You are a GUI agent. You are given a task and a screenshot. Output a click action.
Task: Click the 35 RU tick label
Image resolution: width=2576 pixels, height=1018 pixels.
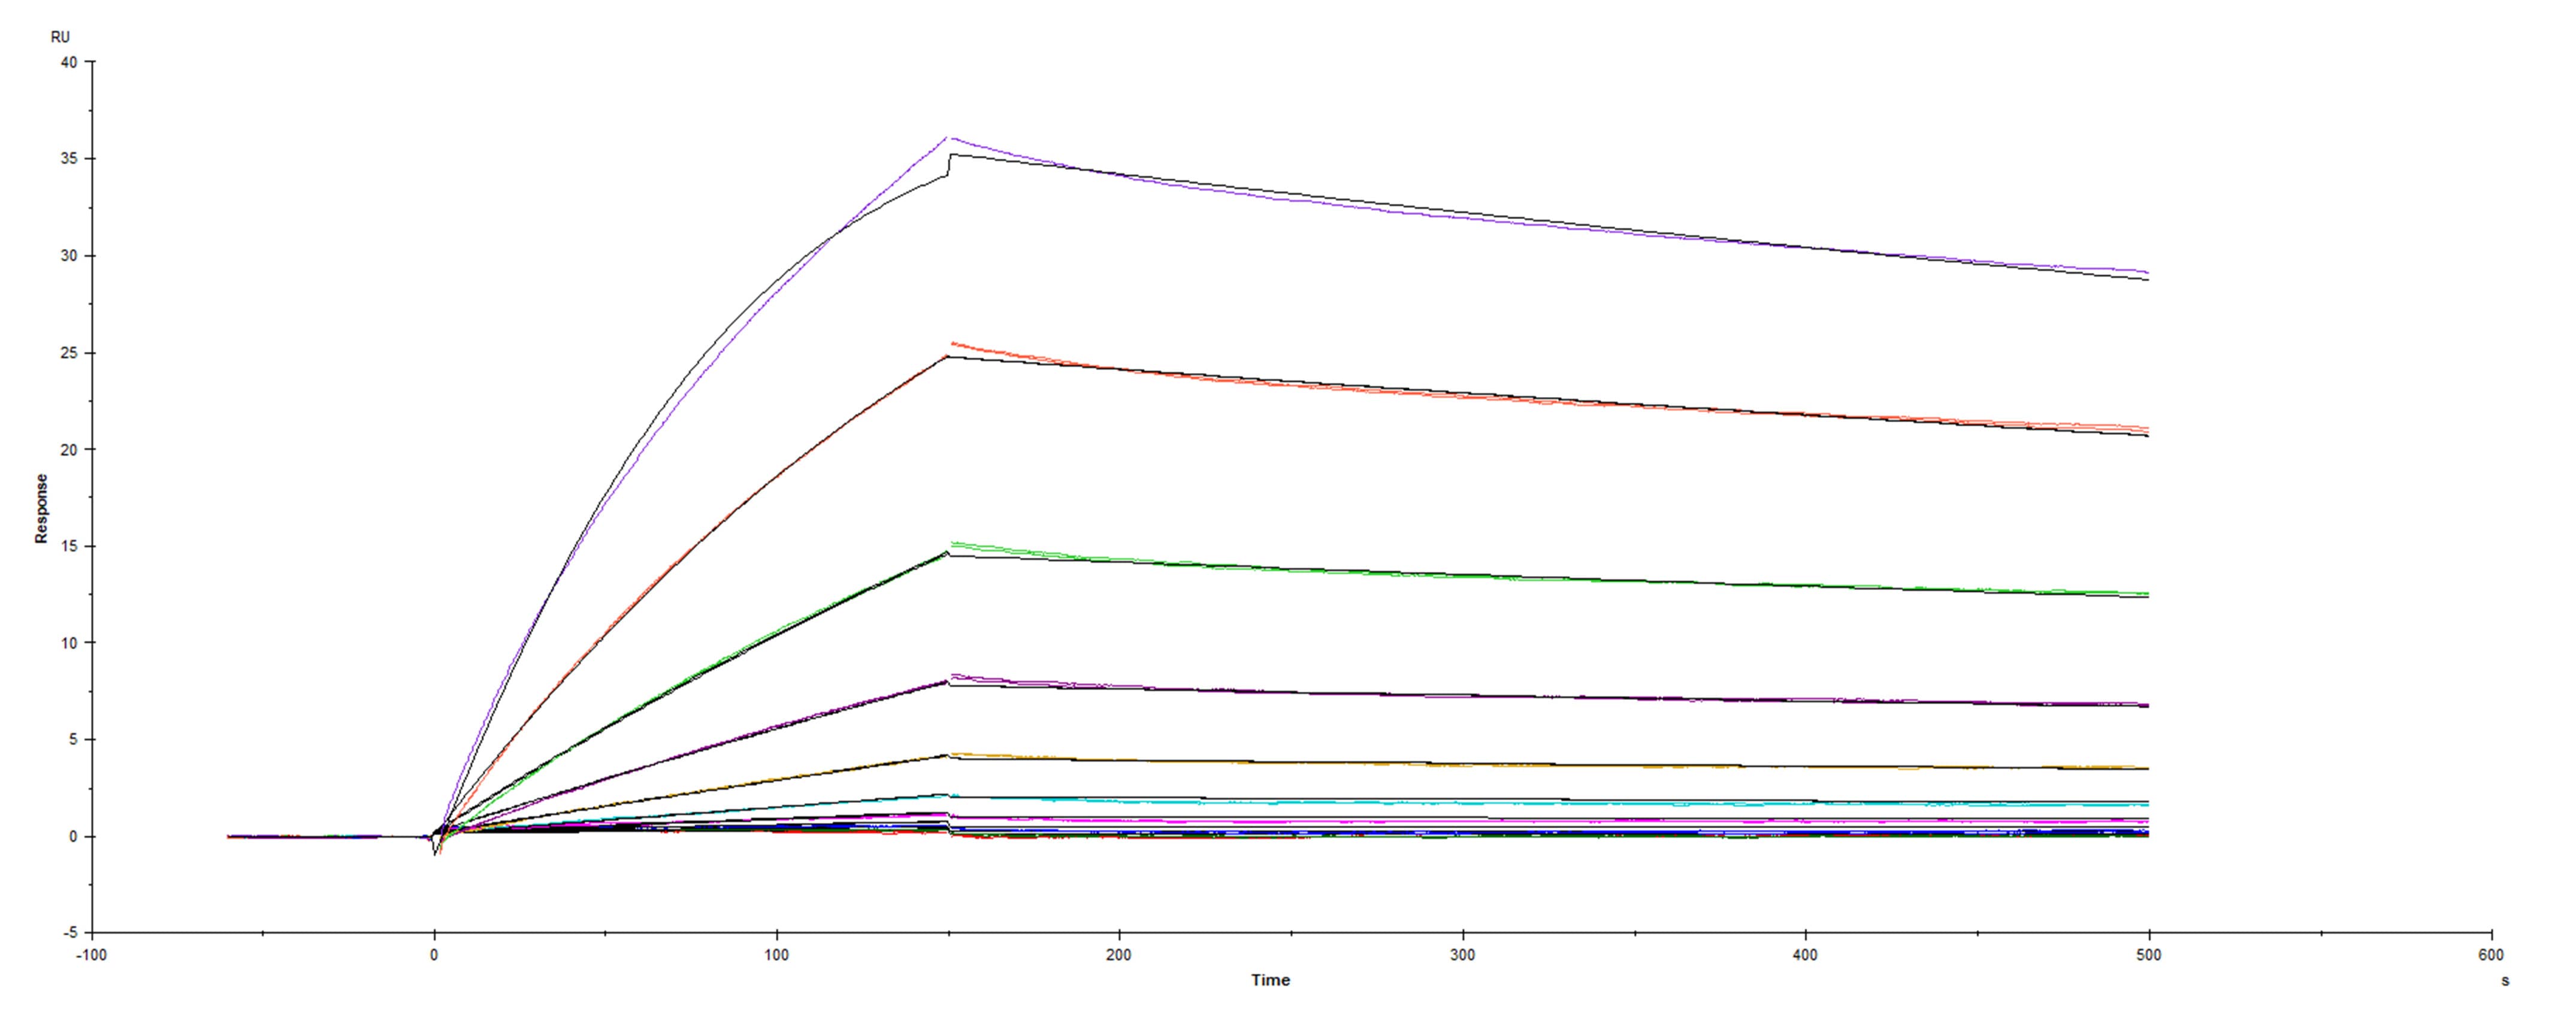[x=68, y=159]
